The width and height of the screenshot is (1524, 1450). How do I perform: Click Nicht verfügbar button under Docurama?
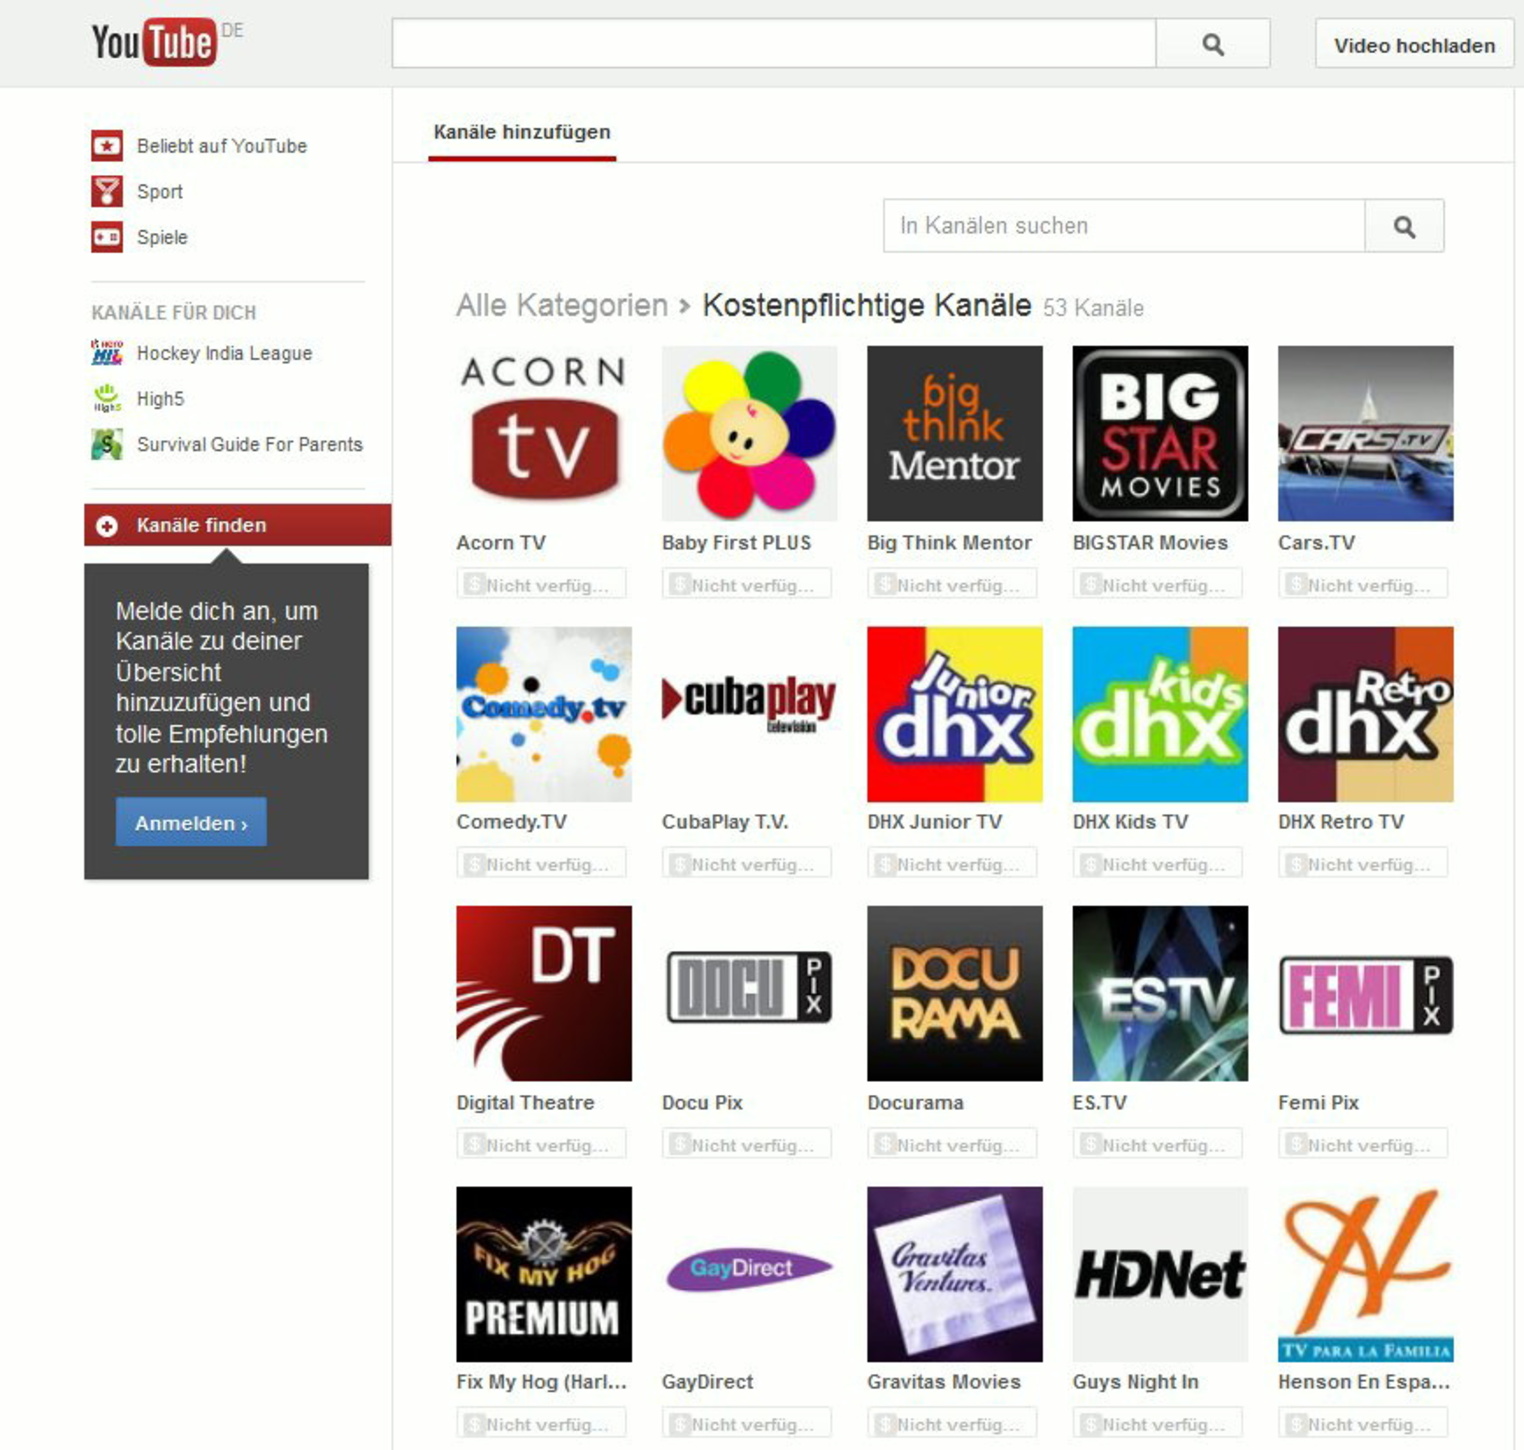click(x=952, y=1144)
